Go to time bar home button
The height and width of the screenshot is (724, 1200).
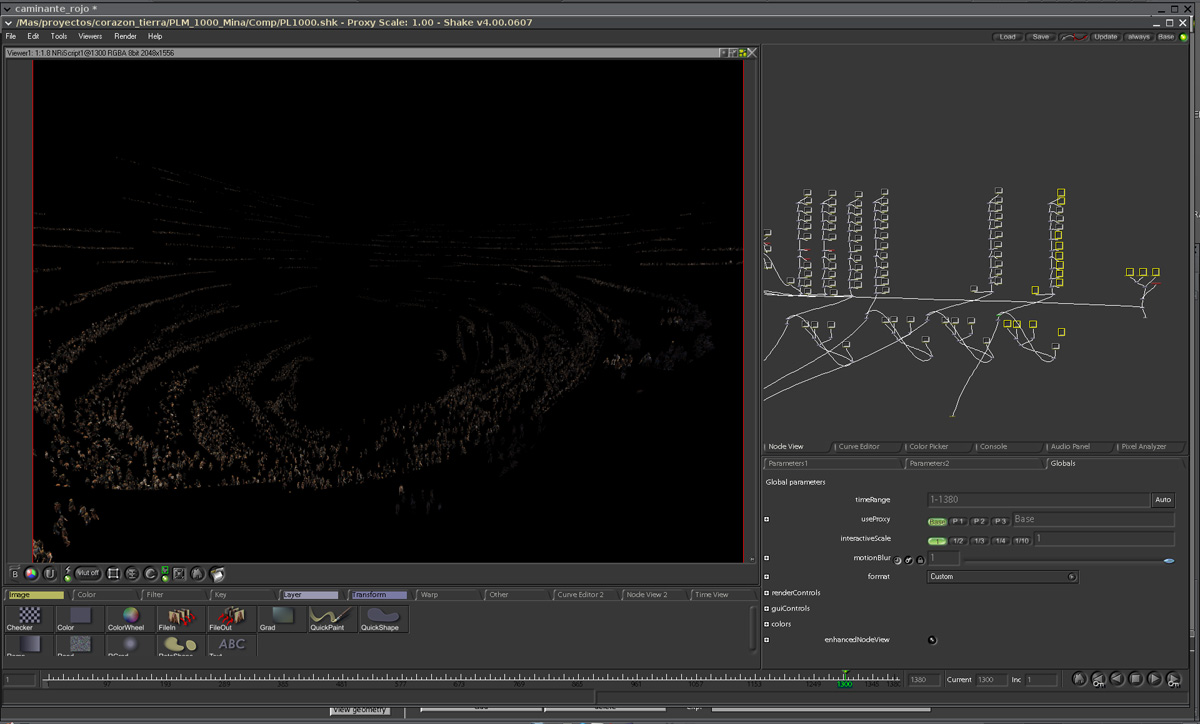[1079, 679]
